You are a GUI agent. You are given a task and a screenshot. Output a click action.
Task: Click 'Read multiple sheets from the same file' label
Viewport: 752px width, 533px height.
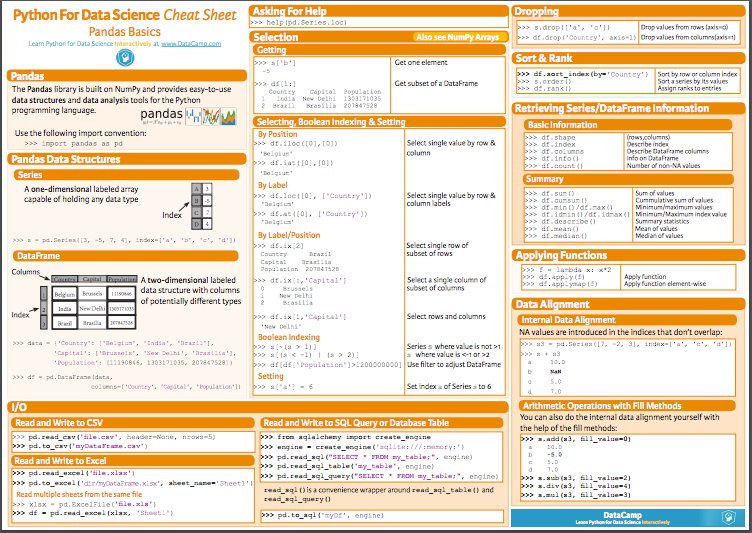pyautogui.click(x=79, y=494)
